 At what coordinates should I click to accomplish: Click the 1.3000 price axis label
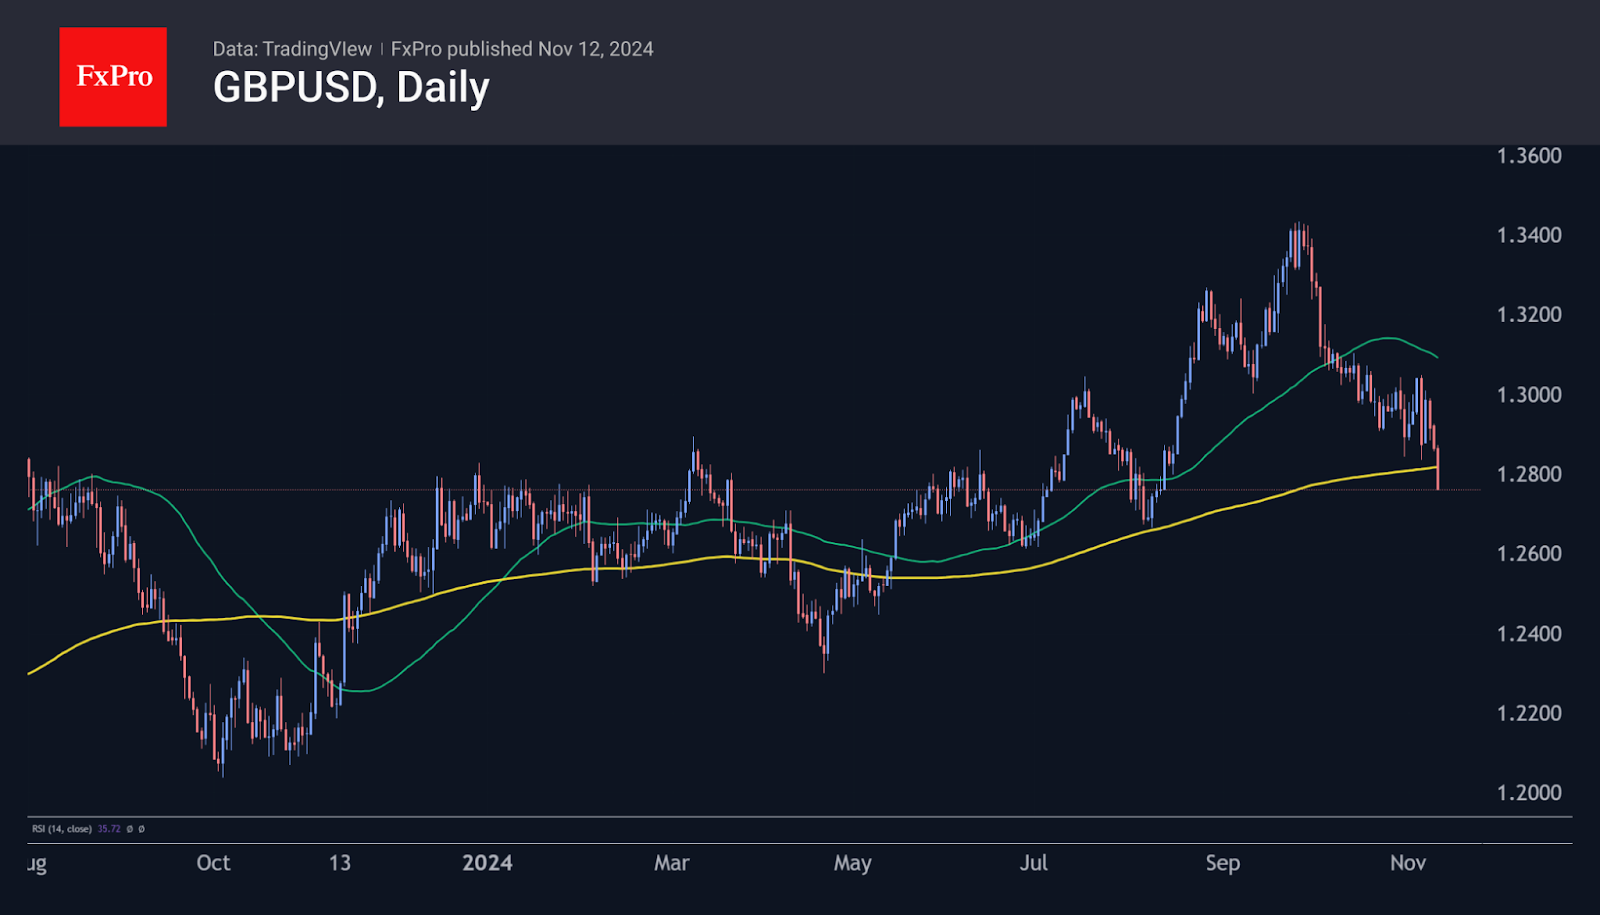pos(1529,395)
